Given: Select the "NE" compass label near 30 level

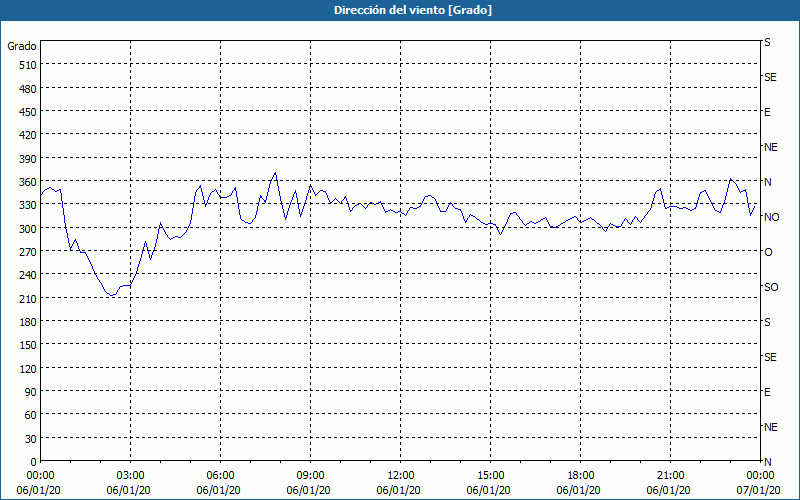Looking at the screenshot, I should tap(771, 427).
